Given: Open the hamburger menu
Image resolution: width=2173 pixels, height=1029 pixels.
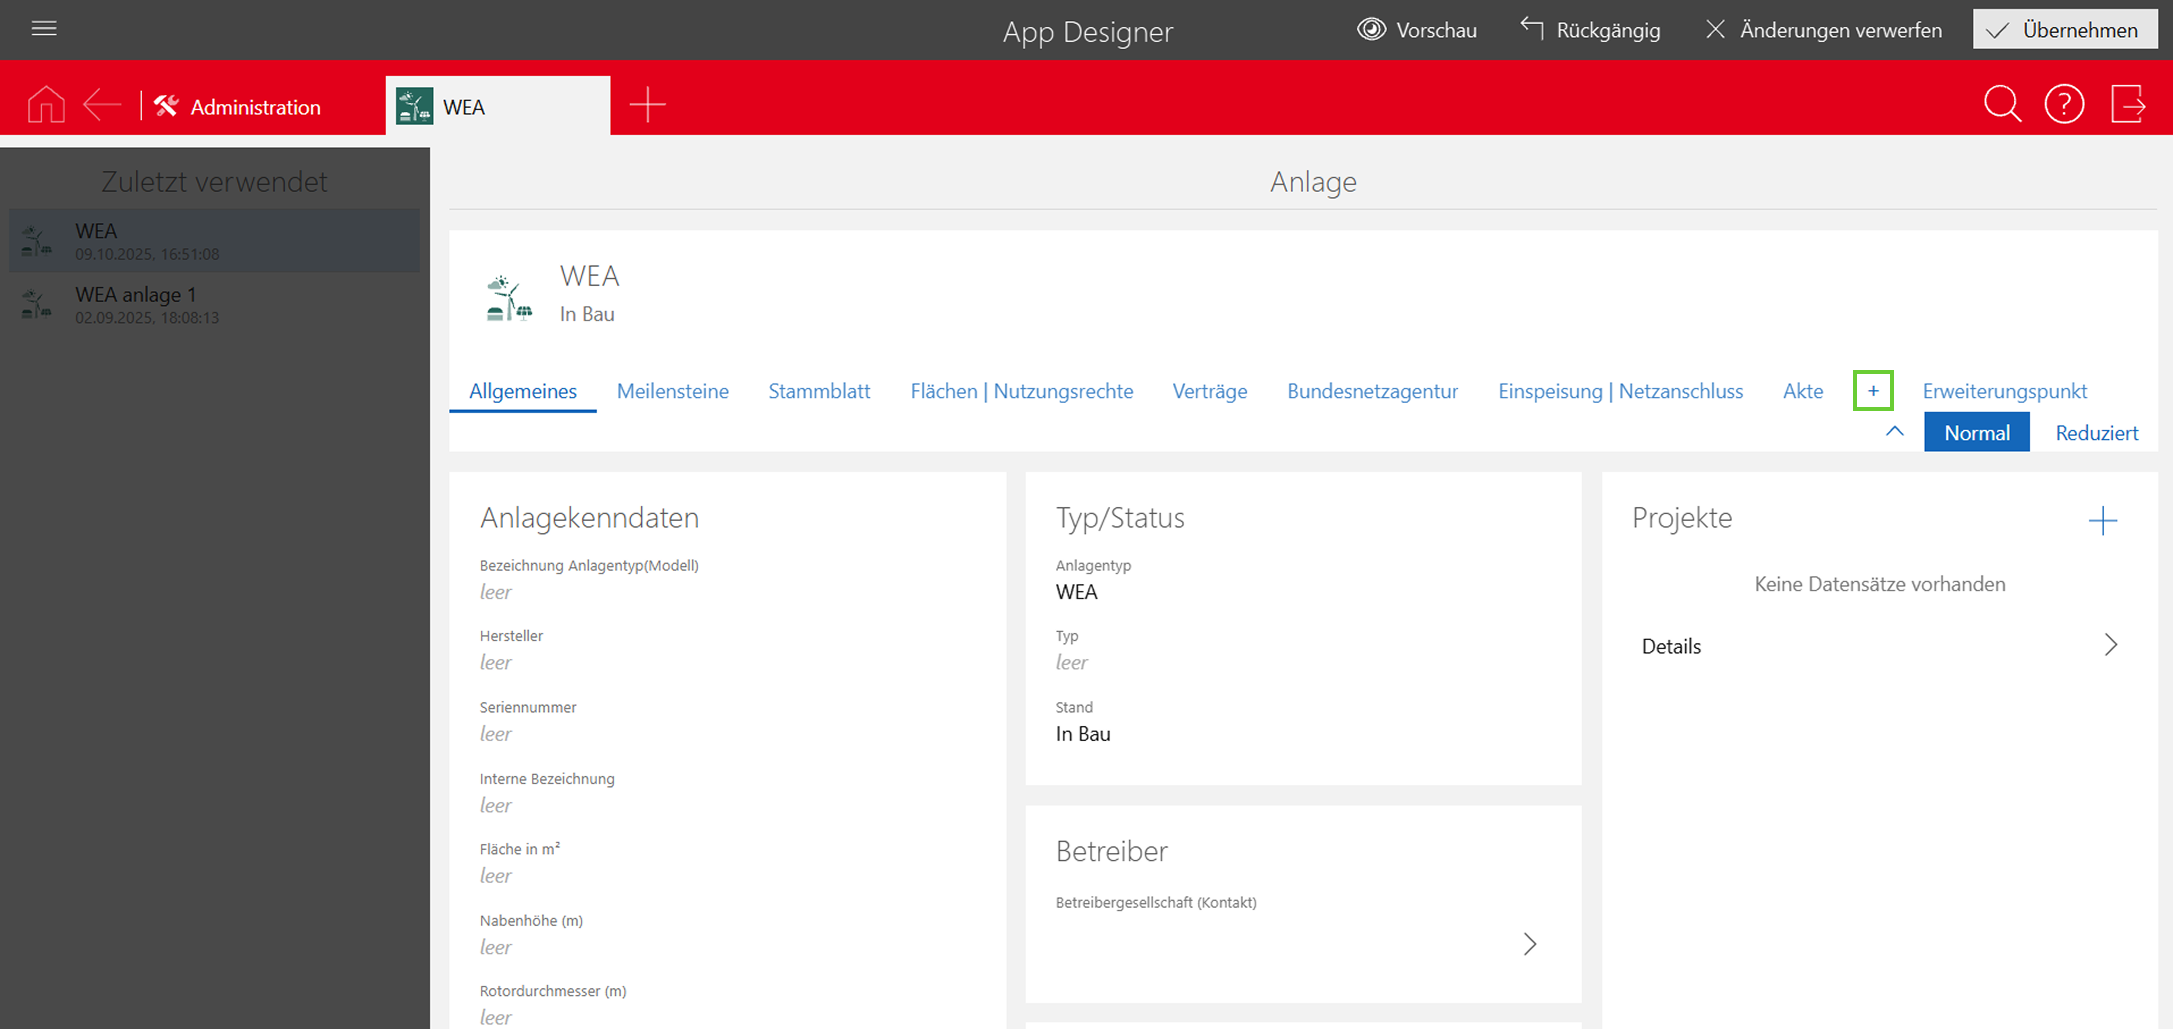Looking at the screenshot, I should pos(44,29).
